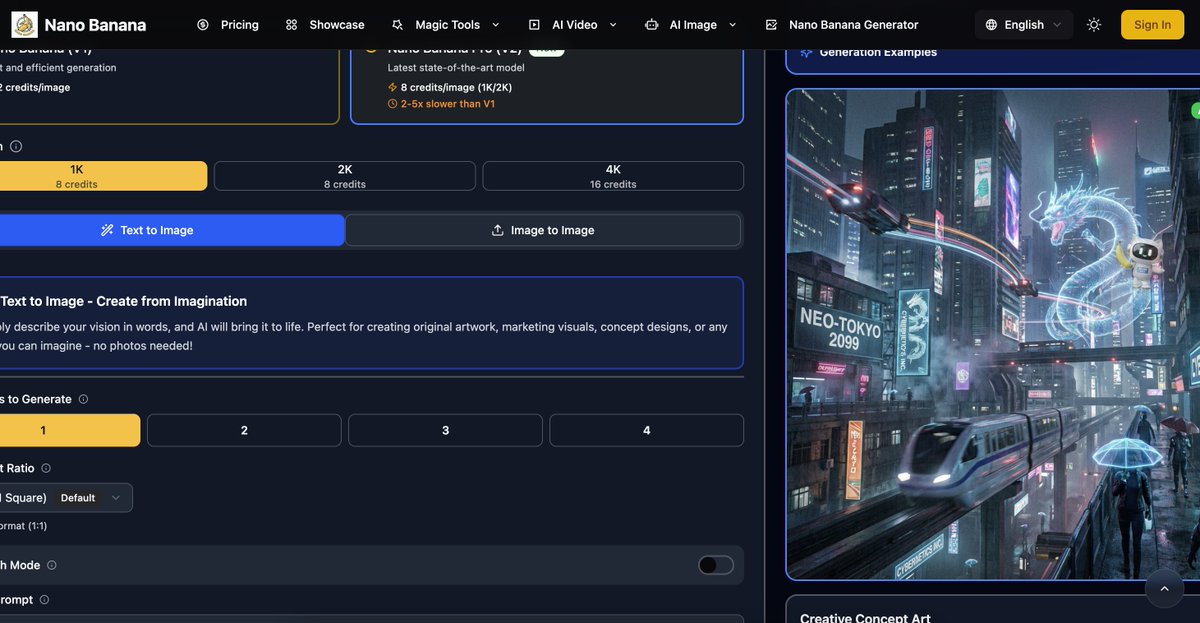Click the sparkle icon beside Generation Examples
The height and width of the screenshot is (623, 1200).
806,52
